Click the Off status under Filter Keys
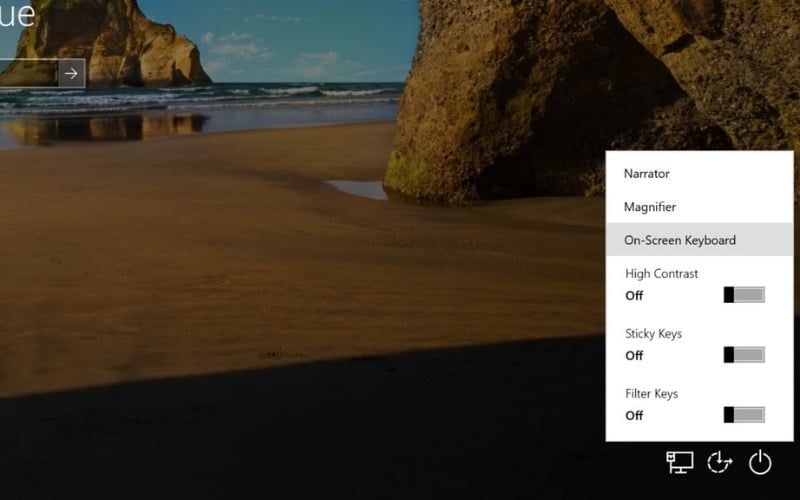This screenshot has height=500, width=800. pyautogui.click(x=634, y=416)
